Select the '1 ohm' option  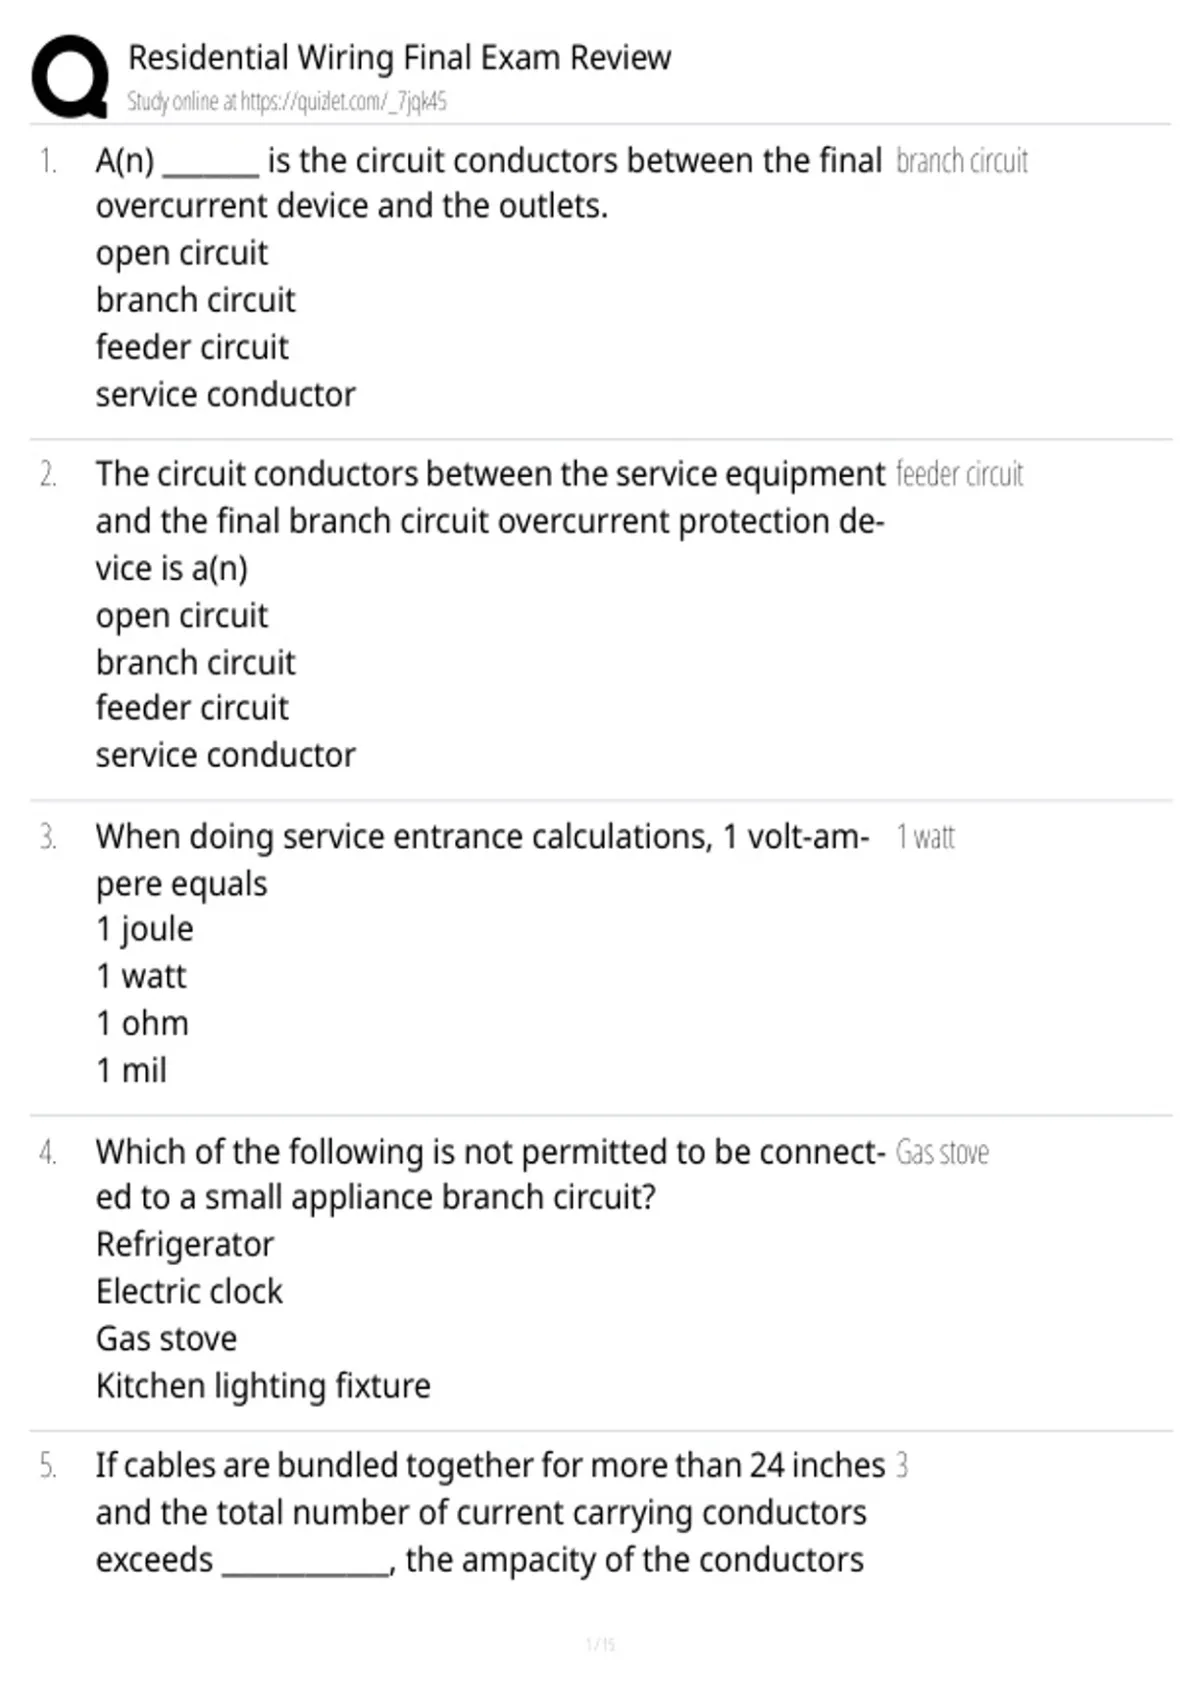pos(142,1023)
